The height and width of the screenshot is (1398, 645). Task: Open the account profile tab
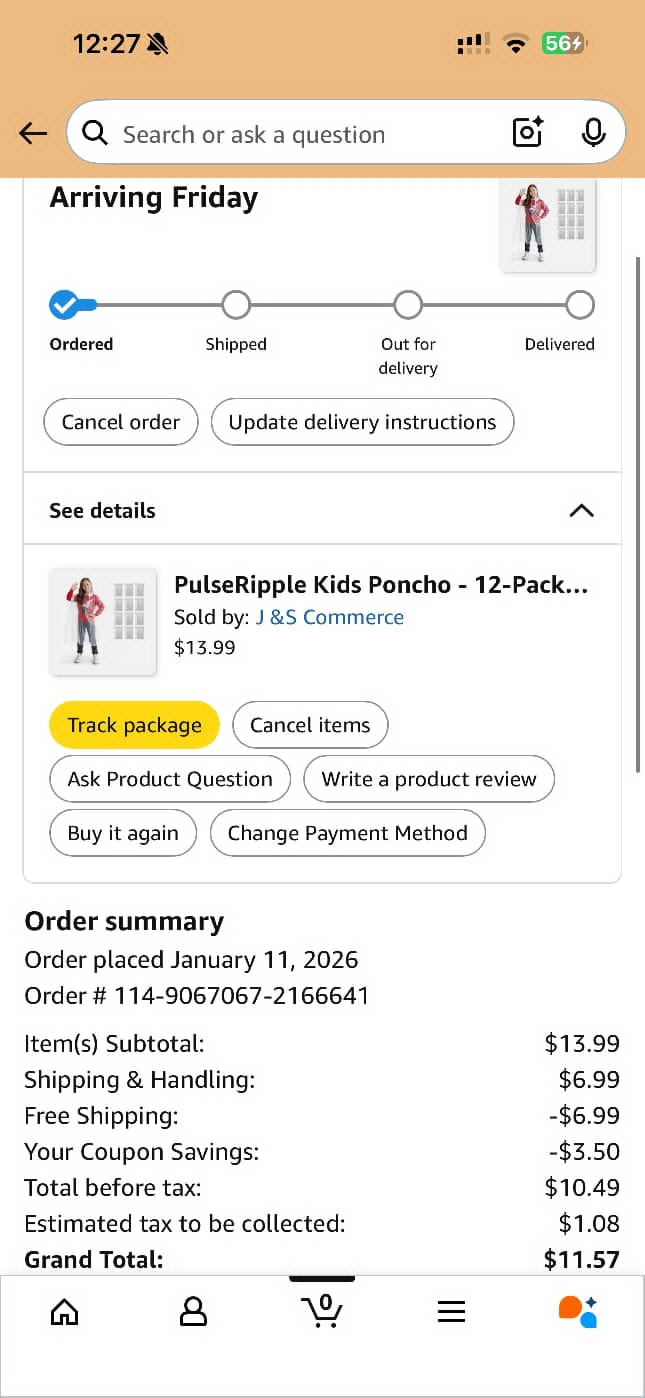(x=193, y=1311)
